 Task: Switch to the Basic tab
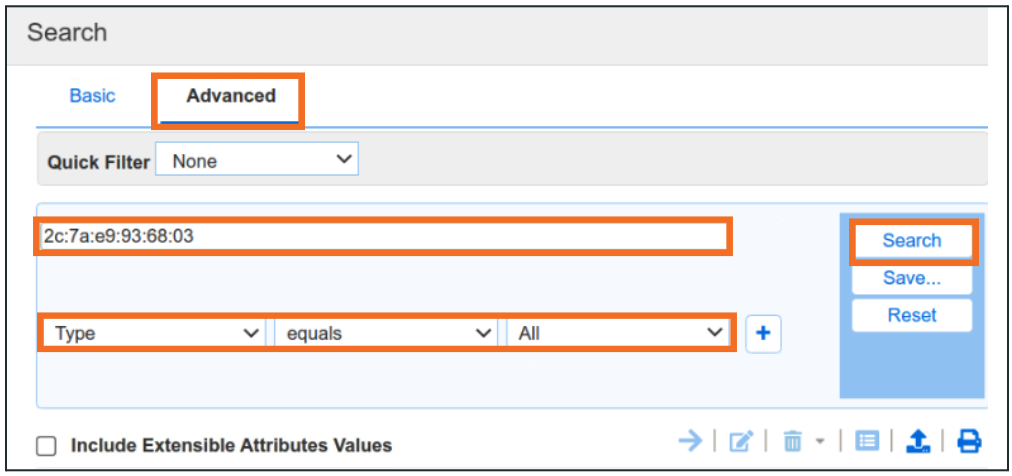(x=92, y=96)
